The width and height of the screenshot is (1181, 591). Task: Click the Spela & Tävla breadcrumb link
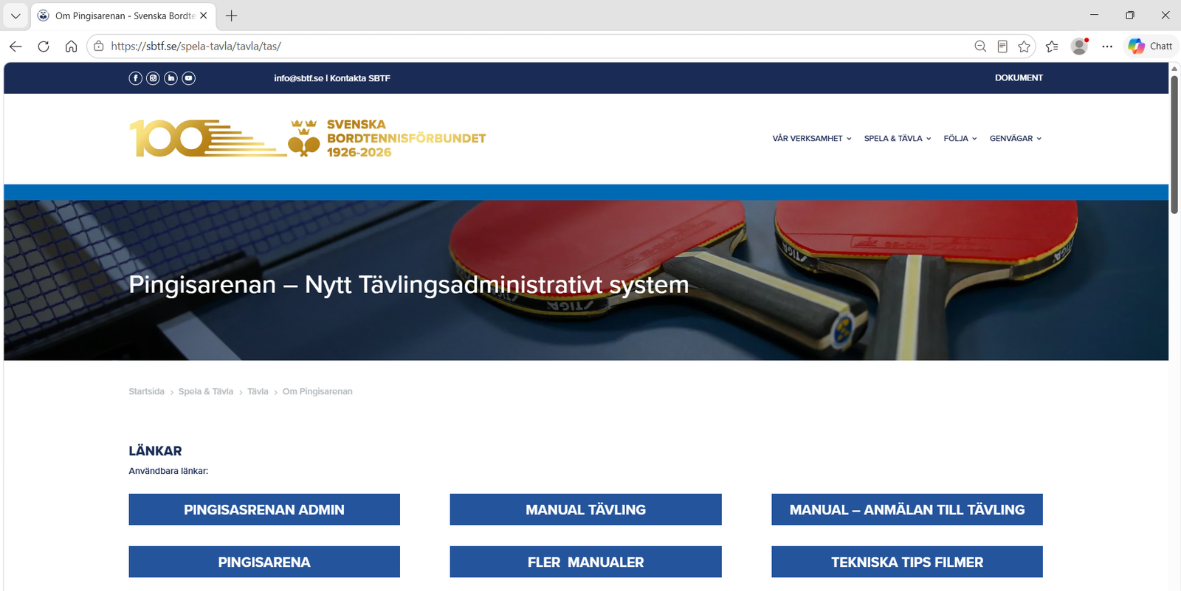206,391
